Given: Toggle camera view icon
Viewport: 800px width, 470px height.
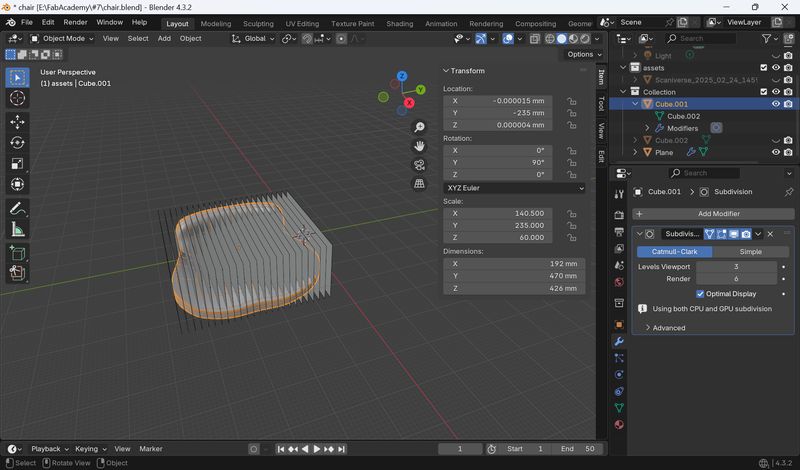Looking at the screenshot, I should point(419,165).
